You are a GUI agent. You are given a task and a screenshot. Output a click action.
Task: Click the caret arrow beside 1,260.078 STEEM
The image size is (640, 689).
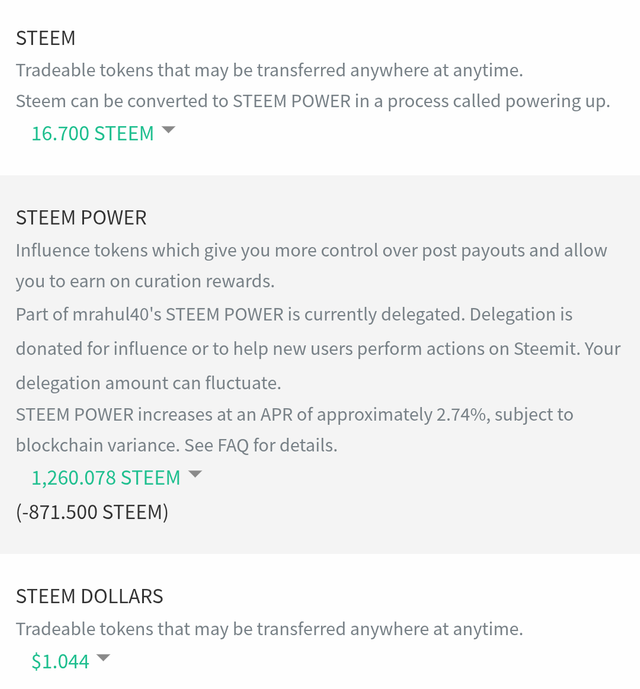(x=195, y=474)
